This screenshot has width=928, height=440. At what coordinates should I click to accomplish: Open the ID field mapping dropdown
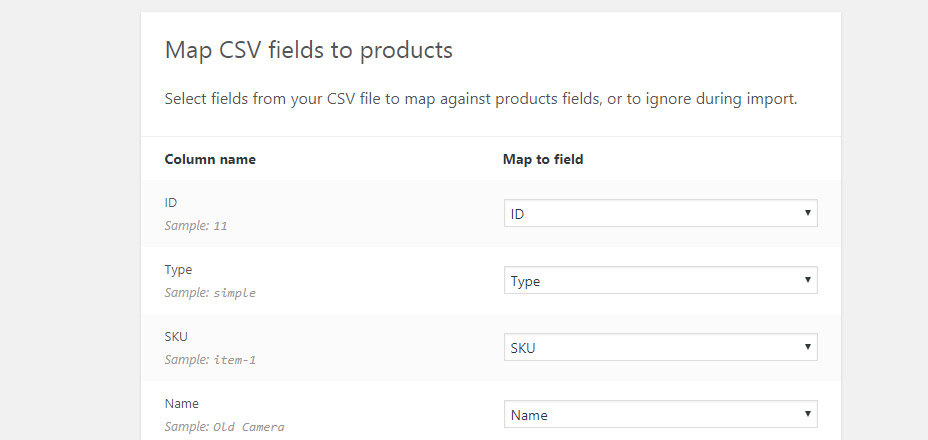[x=660, y=214]
